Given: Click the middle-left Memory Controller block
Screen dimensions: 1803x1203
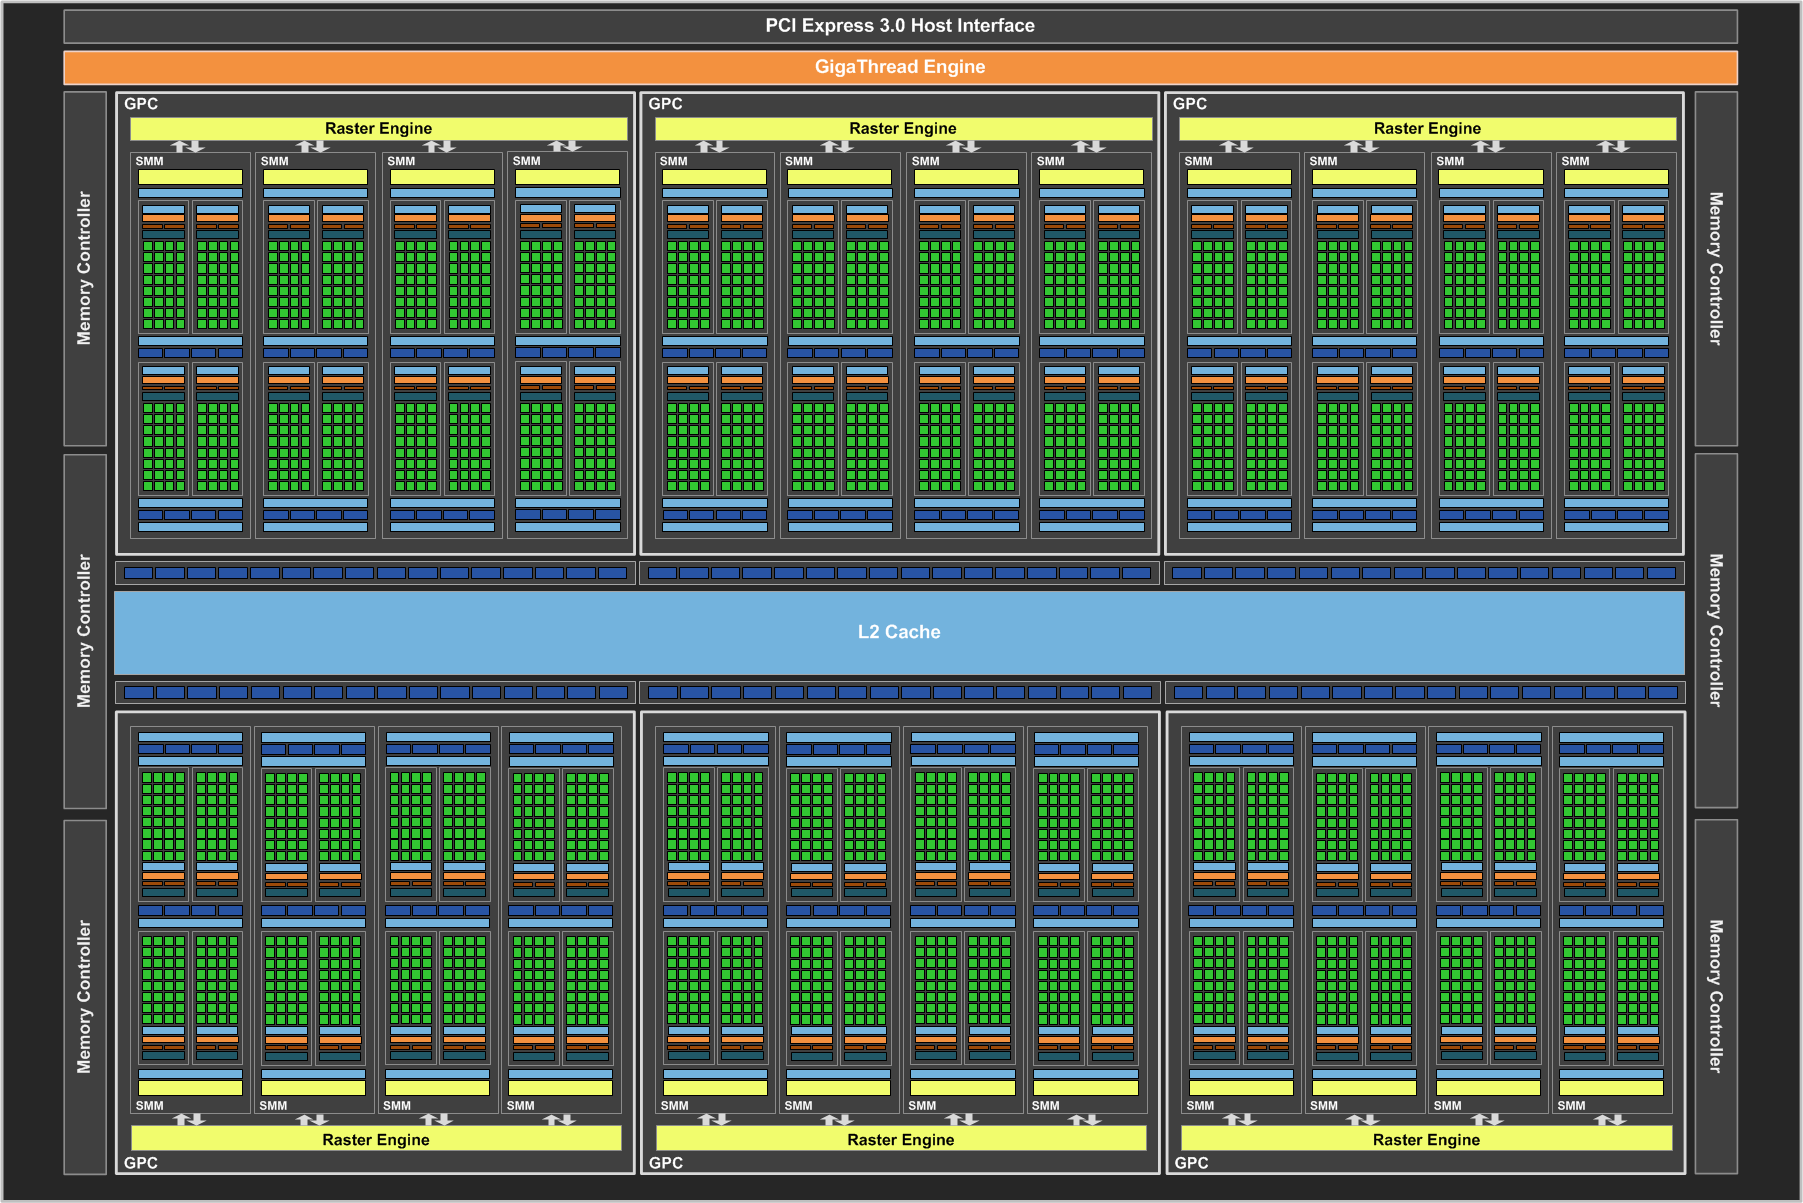Looking at the screenshot, I should click(x=85, y=631).
